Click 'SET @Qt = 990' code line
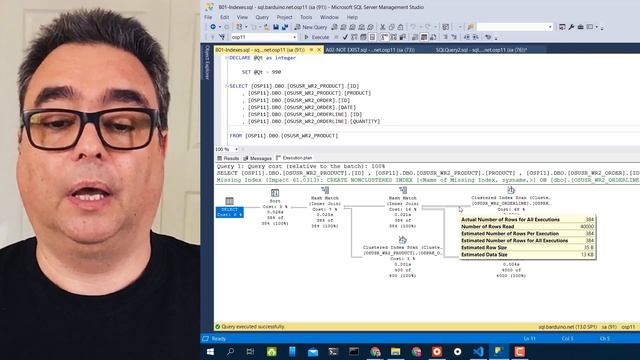 coord(261,72)
